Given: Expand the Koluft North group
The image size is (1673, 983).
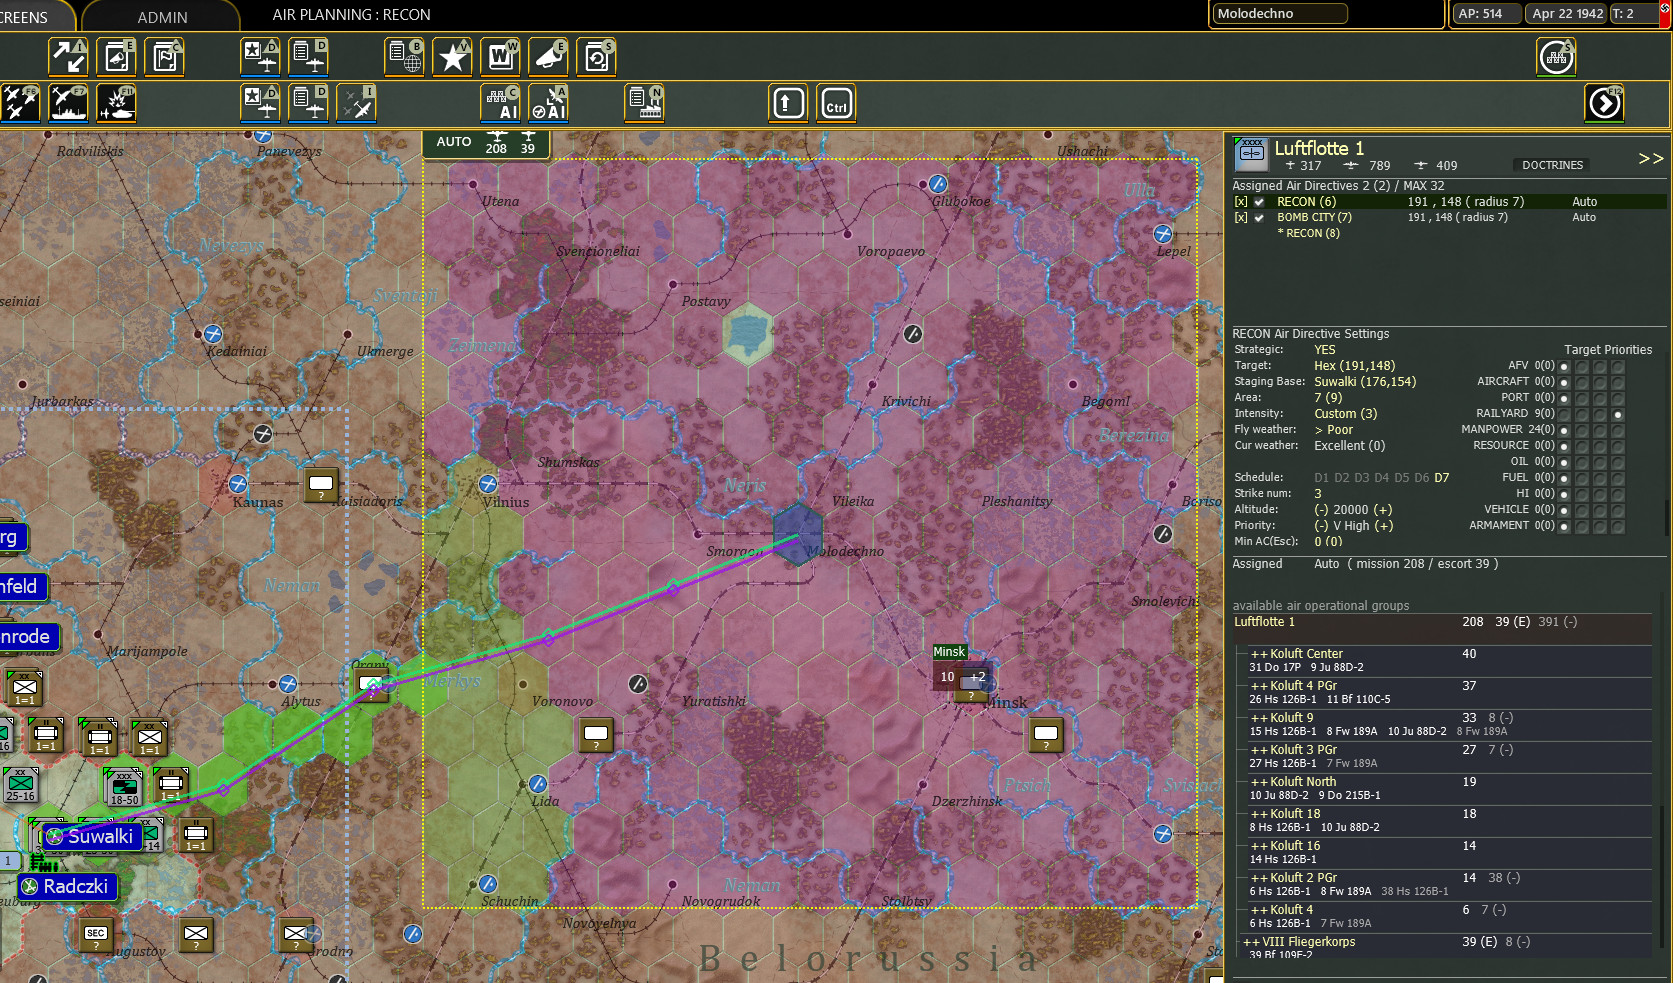Looking at the screenshot, I should coord(1259,782).
